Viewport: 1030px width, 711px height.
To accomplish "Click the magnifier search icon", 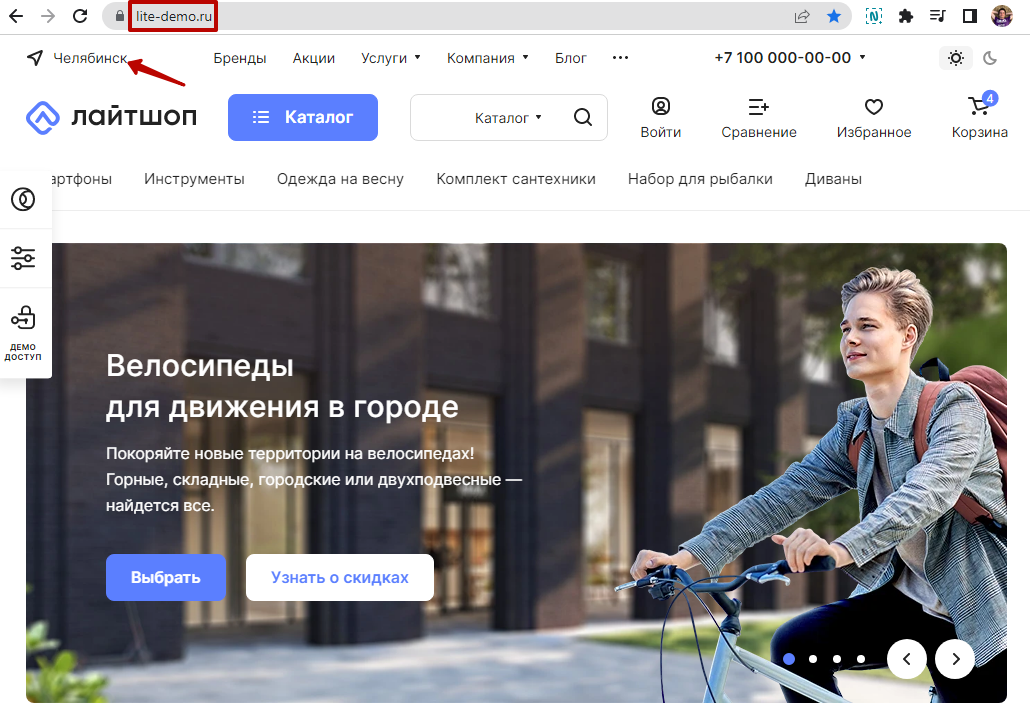I will coord(583,117).
